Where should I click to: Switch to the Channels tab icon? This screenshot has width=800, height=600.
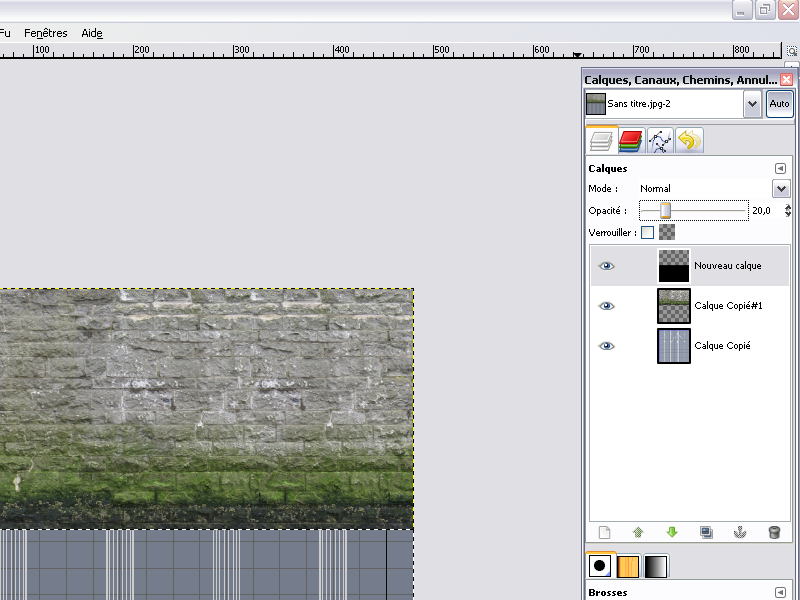tap(630, 141)
